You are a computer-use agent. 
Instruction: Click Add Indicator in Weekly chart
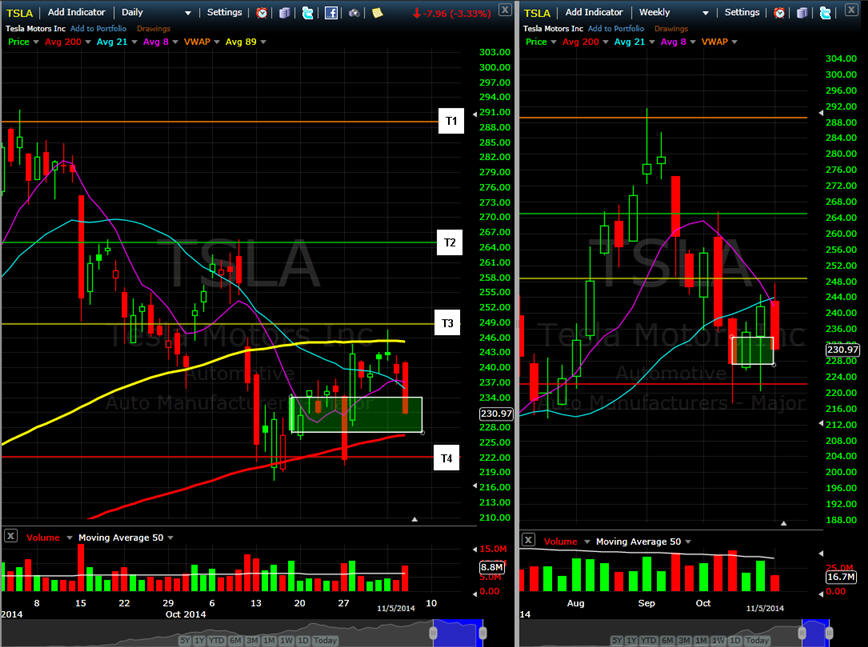click(594, 12)
